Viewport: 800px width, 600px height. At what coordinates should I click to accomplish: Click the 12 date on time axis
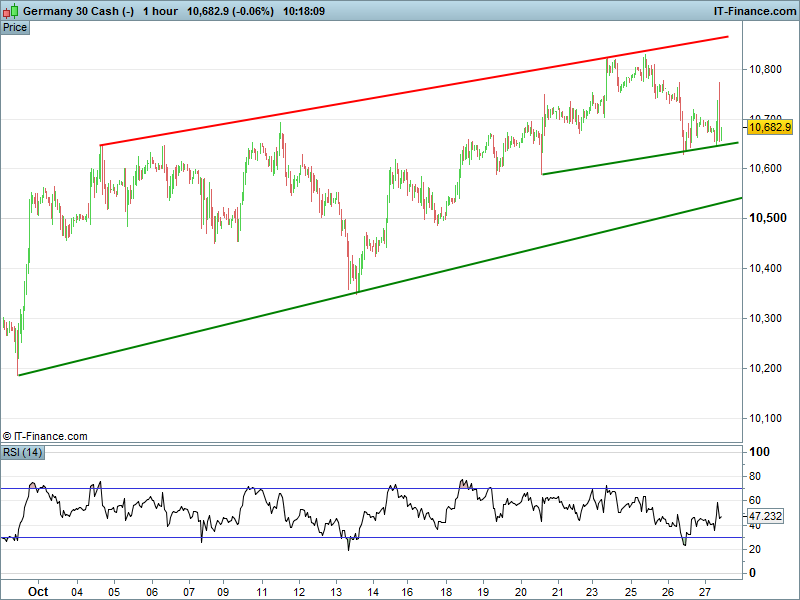[299, 592]
